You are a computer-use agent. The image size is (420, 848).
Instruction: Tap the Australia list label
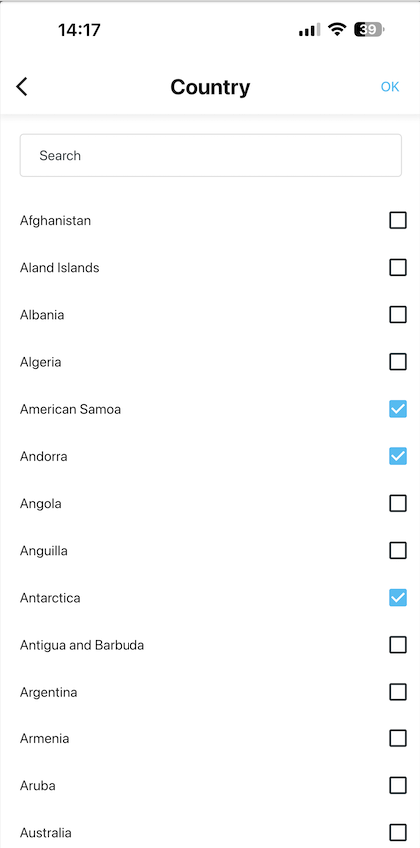point(45,832)
